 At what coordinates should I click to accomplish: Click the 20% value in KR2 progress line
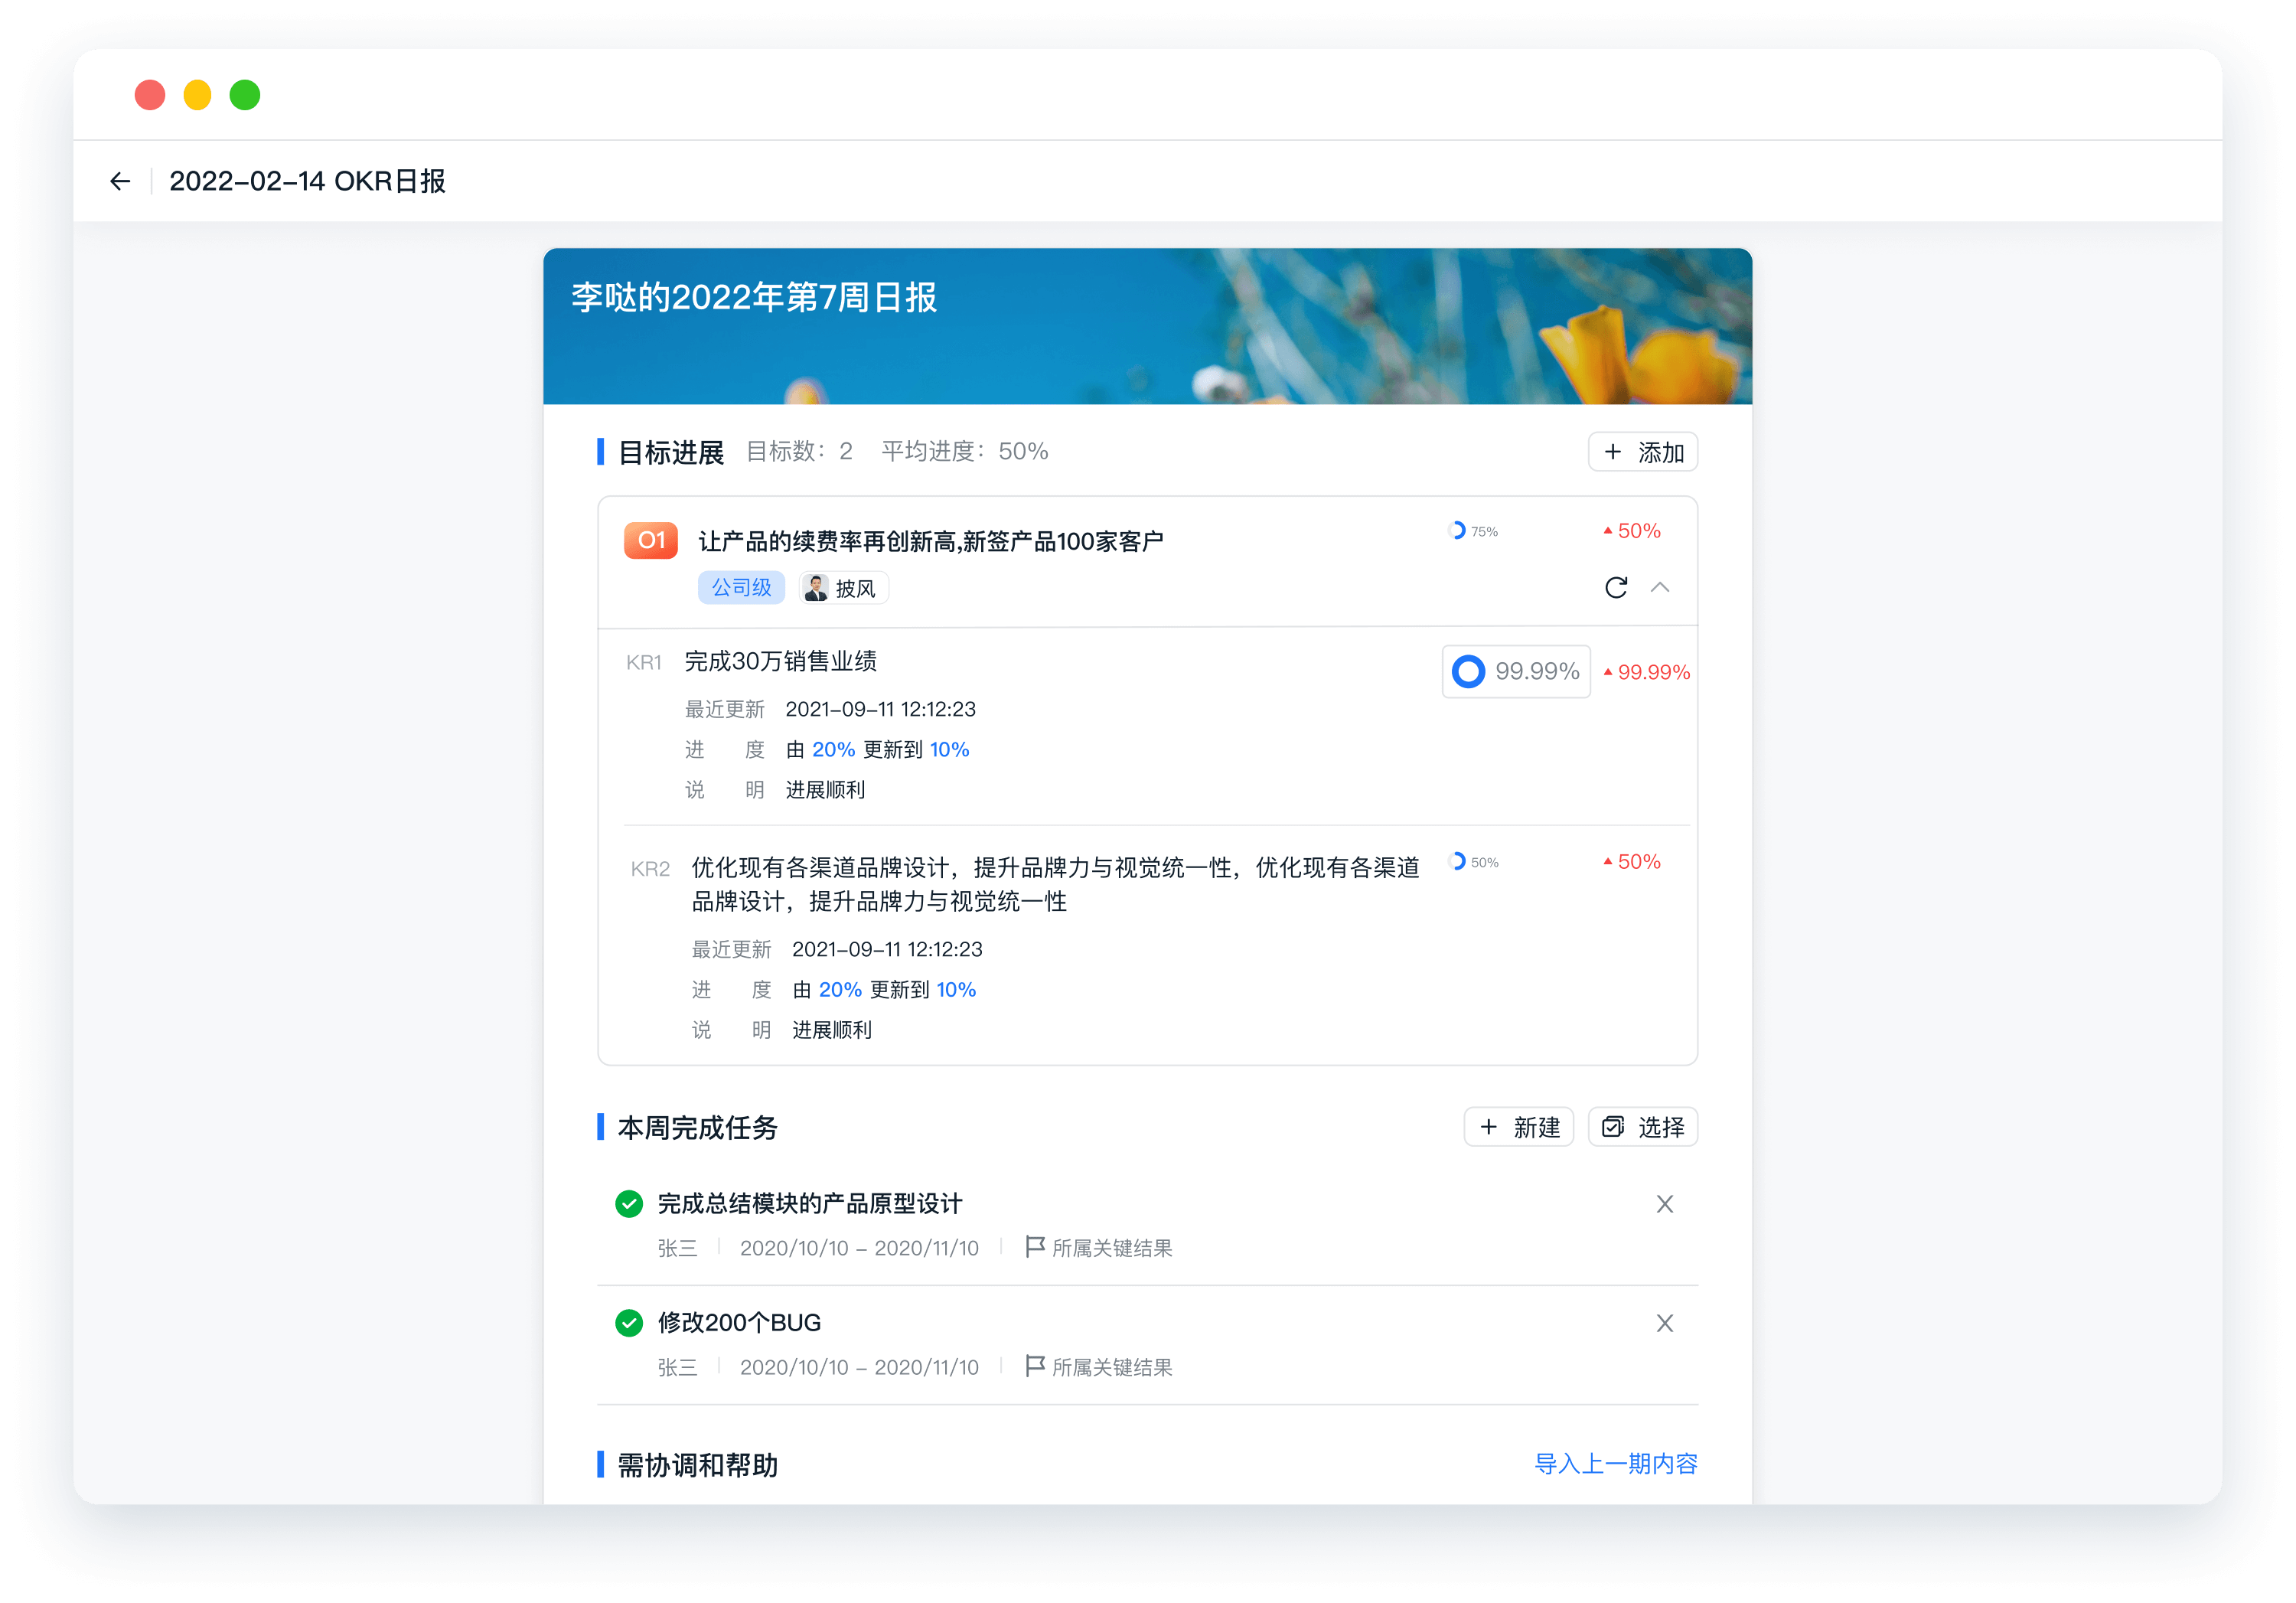click(840, 990)
